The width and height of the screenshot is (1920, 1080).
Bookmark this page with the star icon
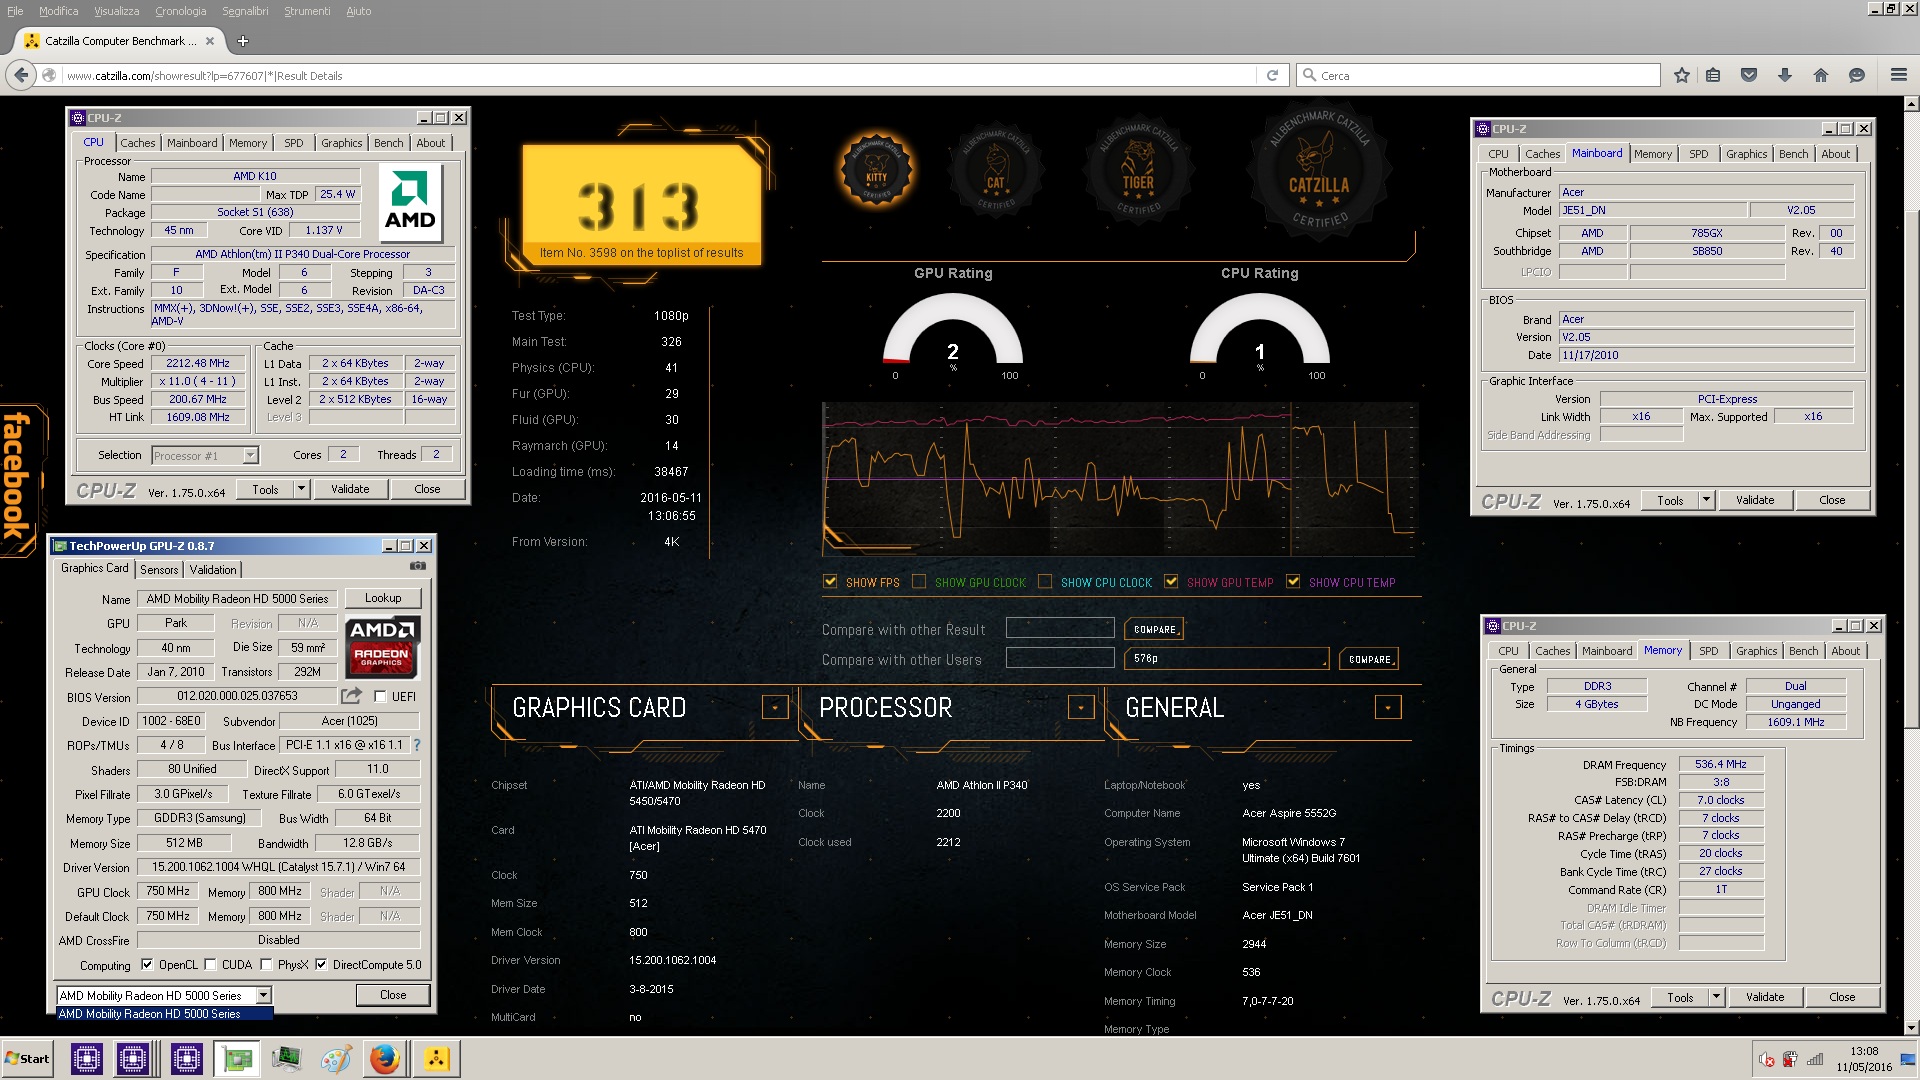pos(1681,75)
